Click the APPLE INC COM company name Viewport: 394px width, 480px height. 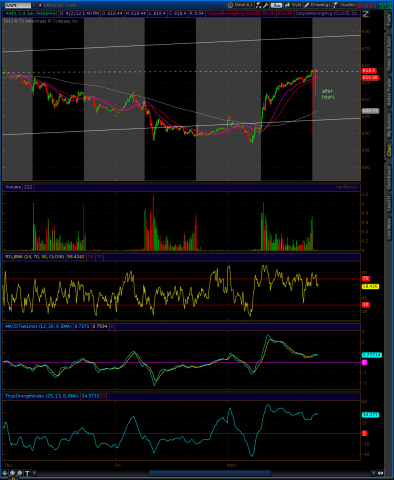tap(60, 5)
